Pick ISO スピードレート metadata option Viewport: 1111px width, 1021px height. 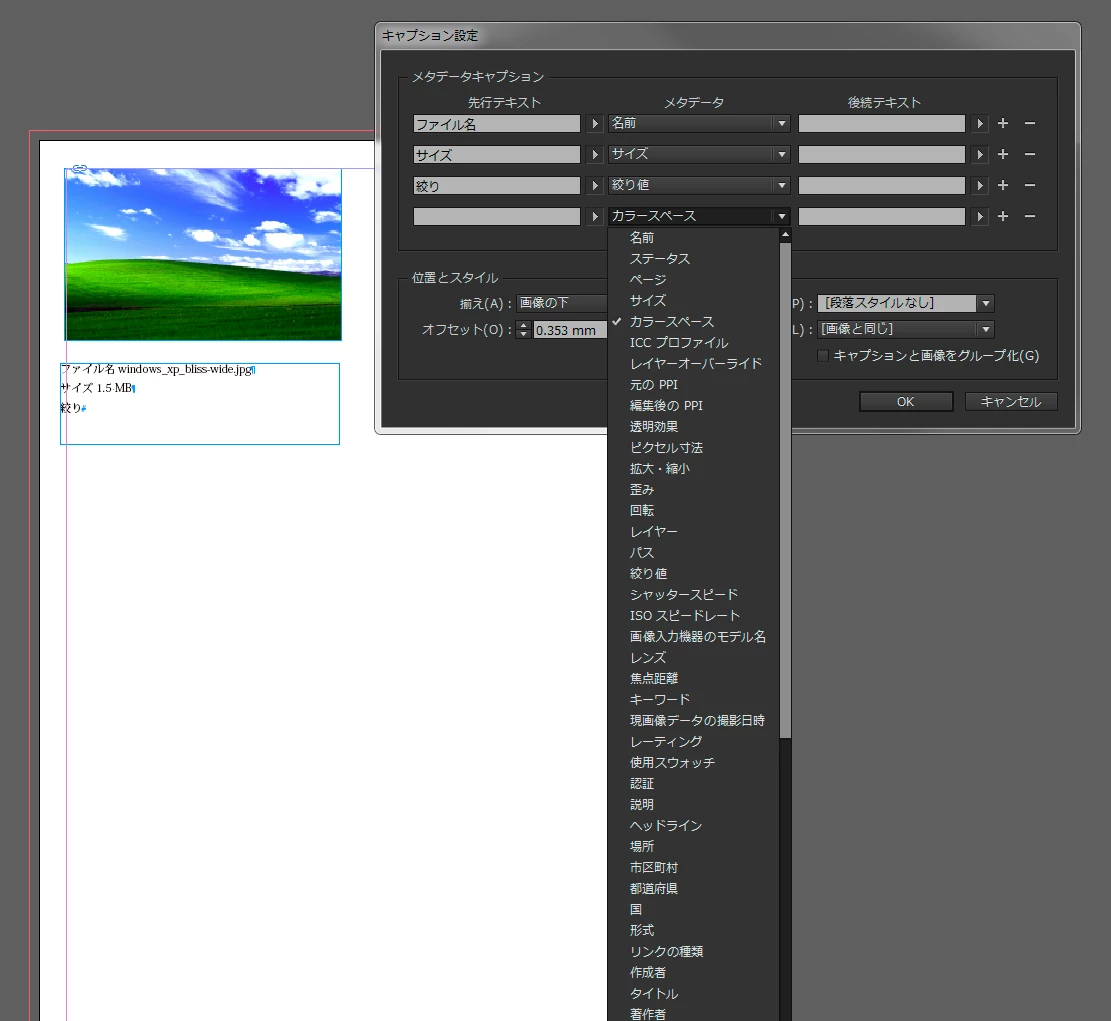(684, 616)
